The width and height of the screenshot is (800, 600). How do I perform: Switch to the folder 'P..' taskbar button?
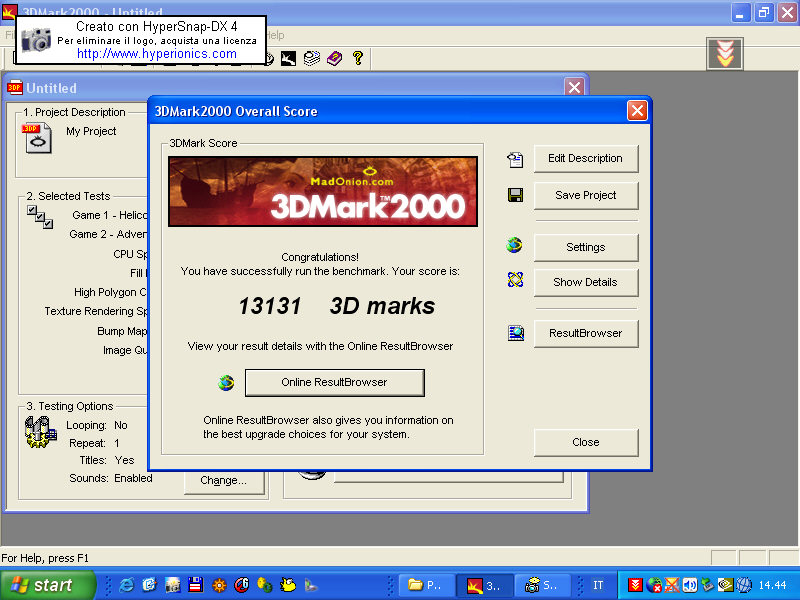[426, 585]
